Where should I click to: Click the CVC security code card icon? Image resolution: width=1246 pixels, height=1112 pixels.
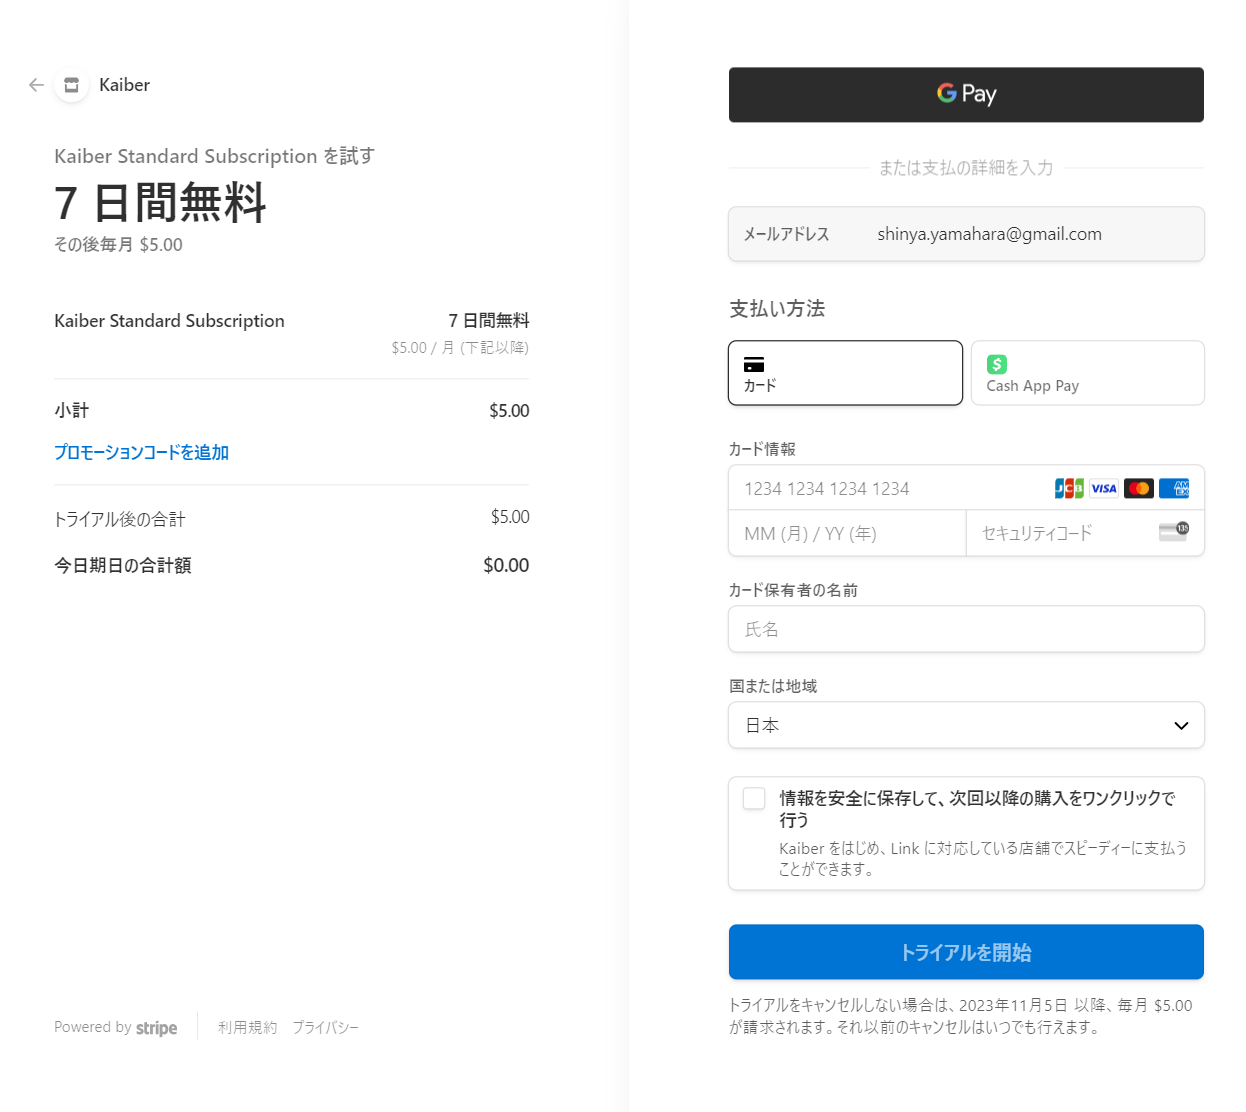1174,531
